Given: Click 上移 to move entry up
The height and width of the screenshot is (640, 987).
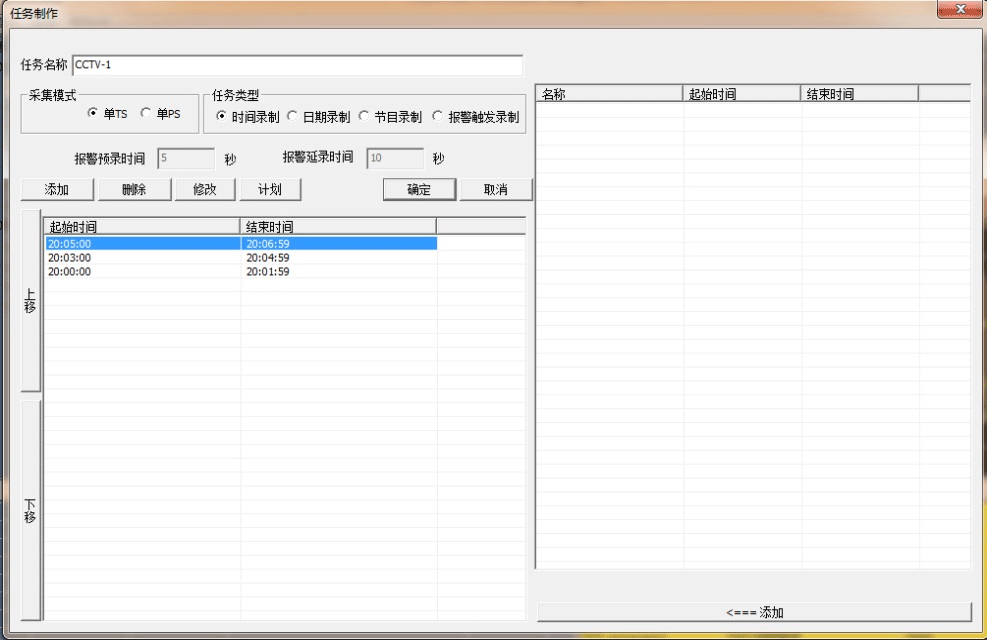Looking at the screenshot, I should [x=31, y=303].
